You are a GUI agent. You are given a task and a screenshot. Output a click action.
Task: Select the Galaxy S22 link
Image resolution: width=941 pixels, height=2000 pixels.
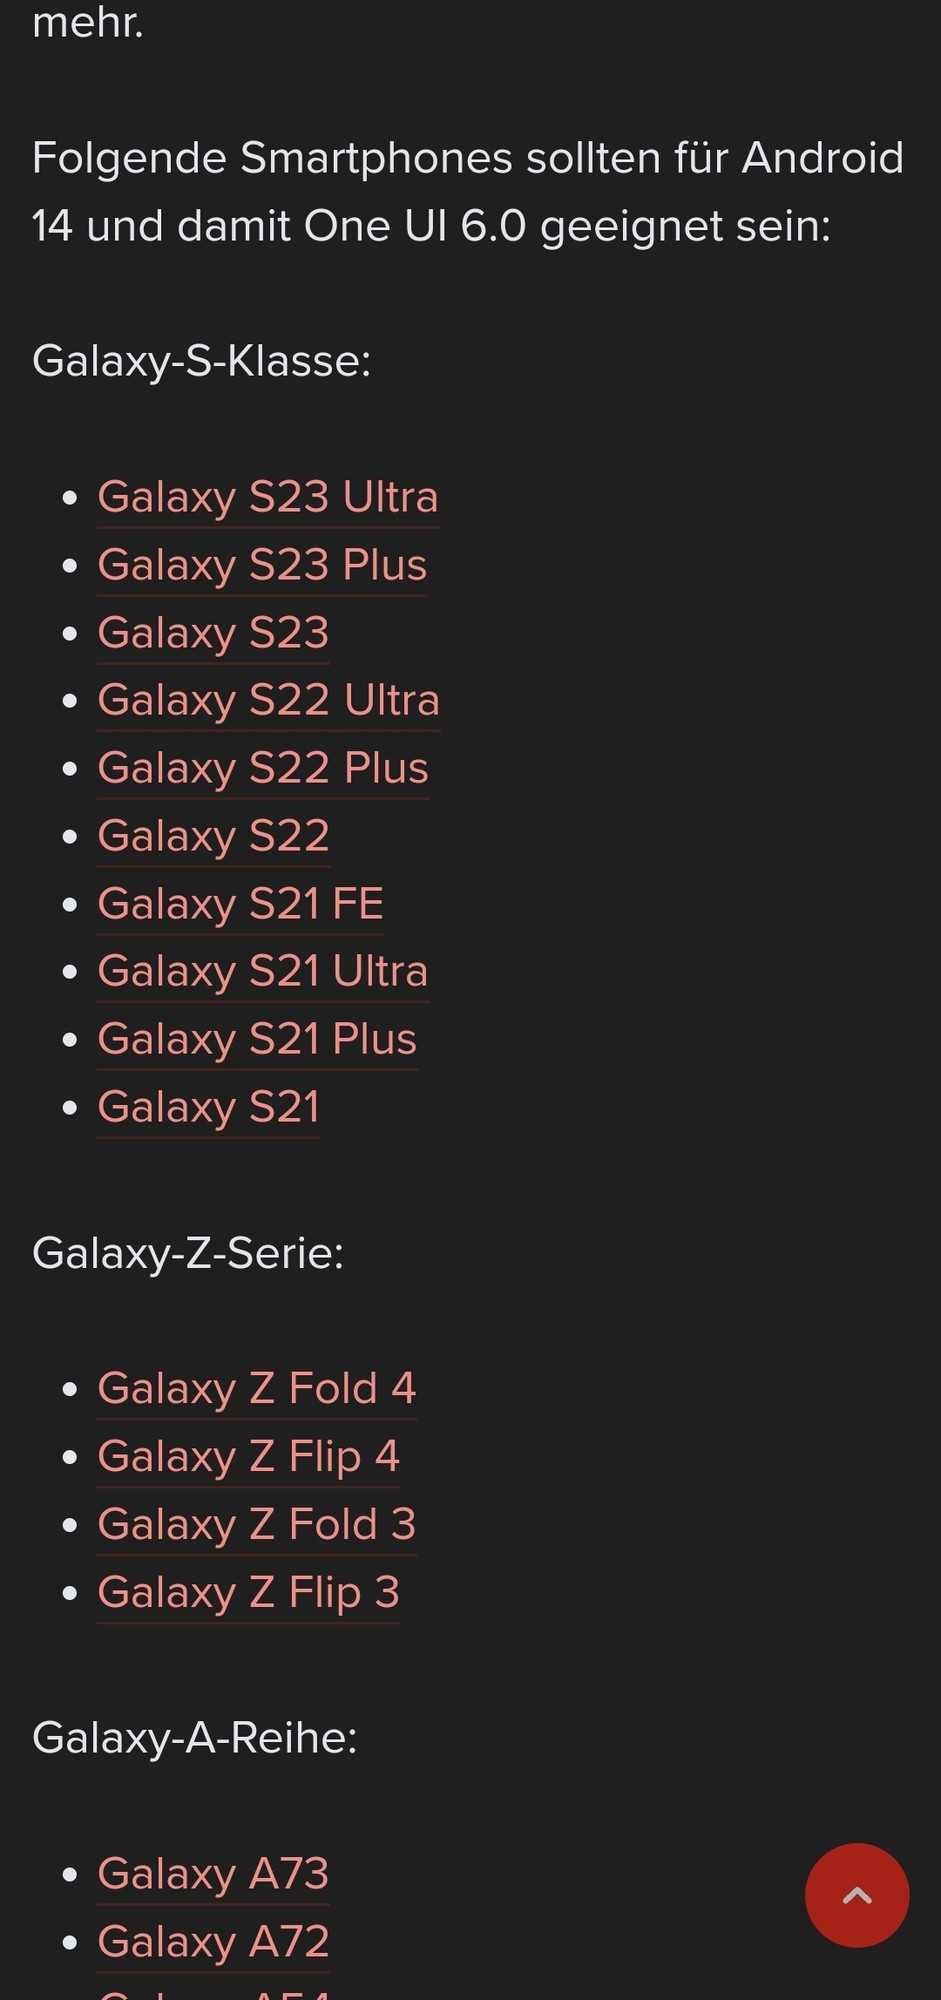point(213,836)
